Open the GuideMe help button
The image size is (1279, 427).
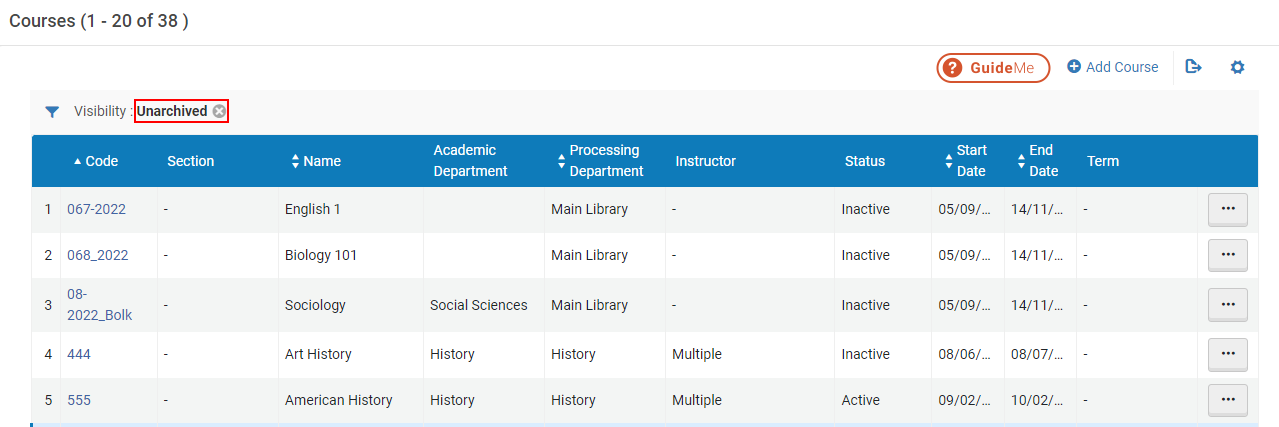992,68
